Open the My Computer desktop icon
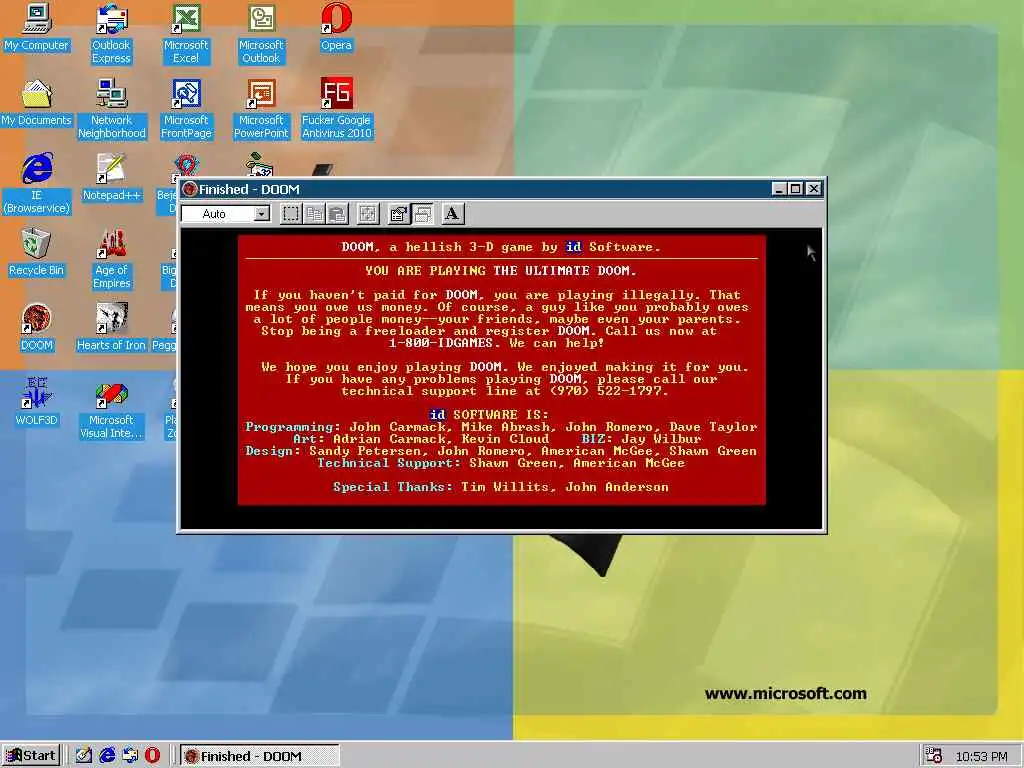The width and height of the screenshot is (1024, 768). (37, 29)
